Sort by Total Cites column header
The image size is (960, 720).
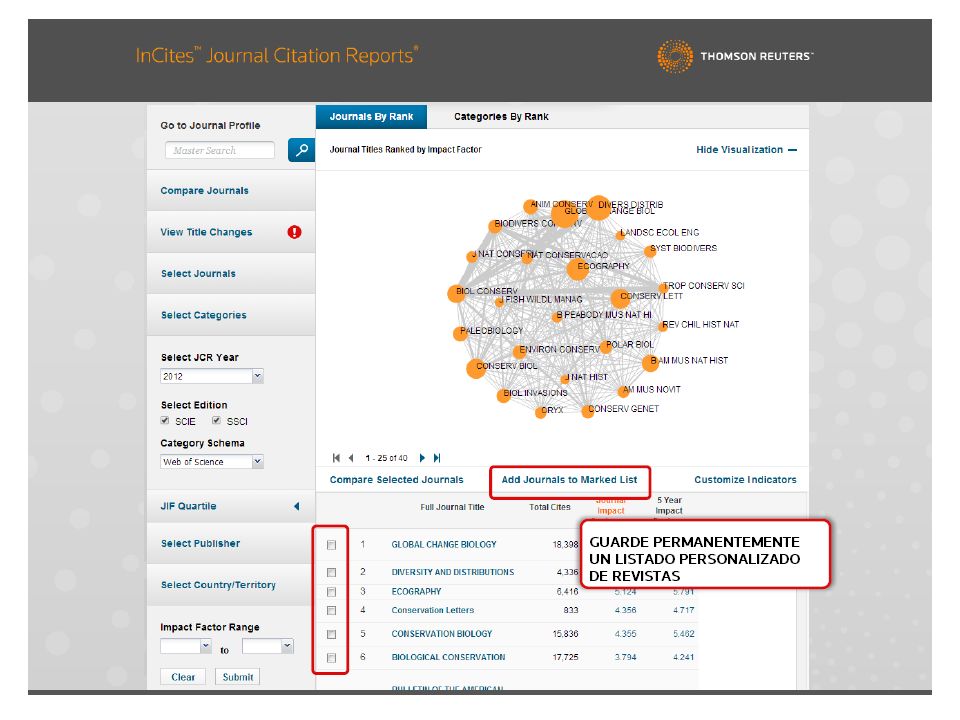(x=549, y=508)
